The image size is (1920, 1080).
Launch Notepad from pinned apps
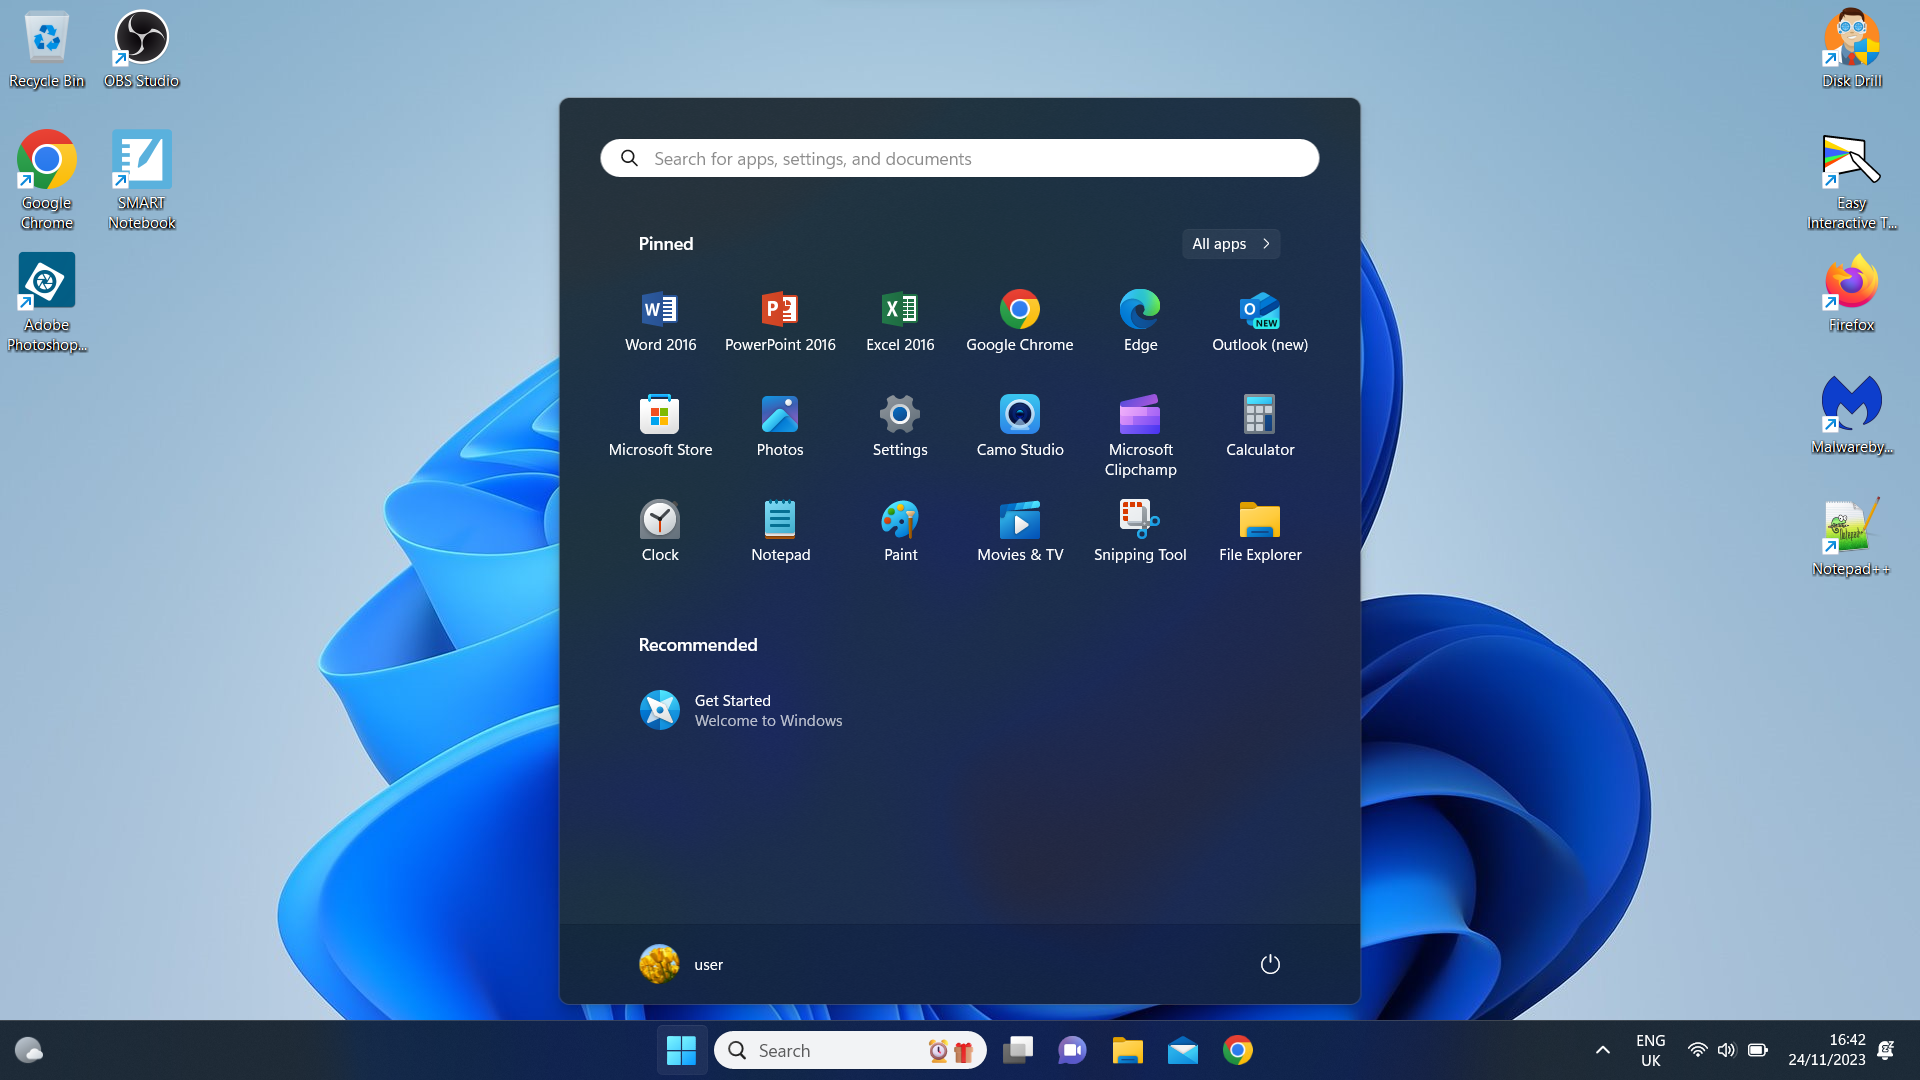tap(780, 532)
